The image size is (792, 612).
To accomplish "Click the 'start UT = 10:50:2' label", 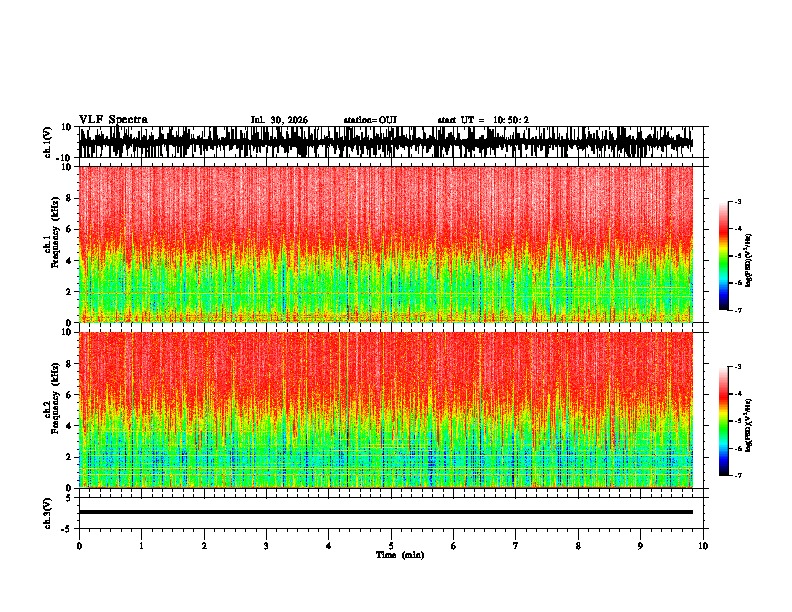I will point(483,120).
